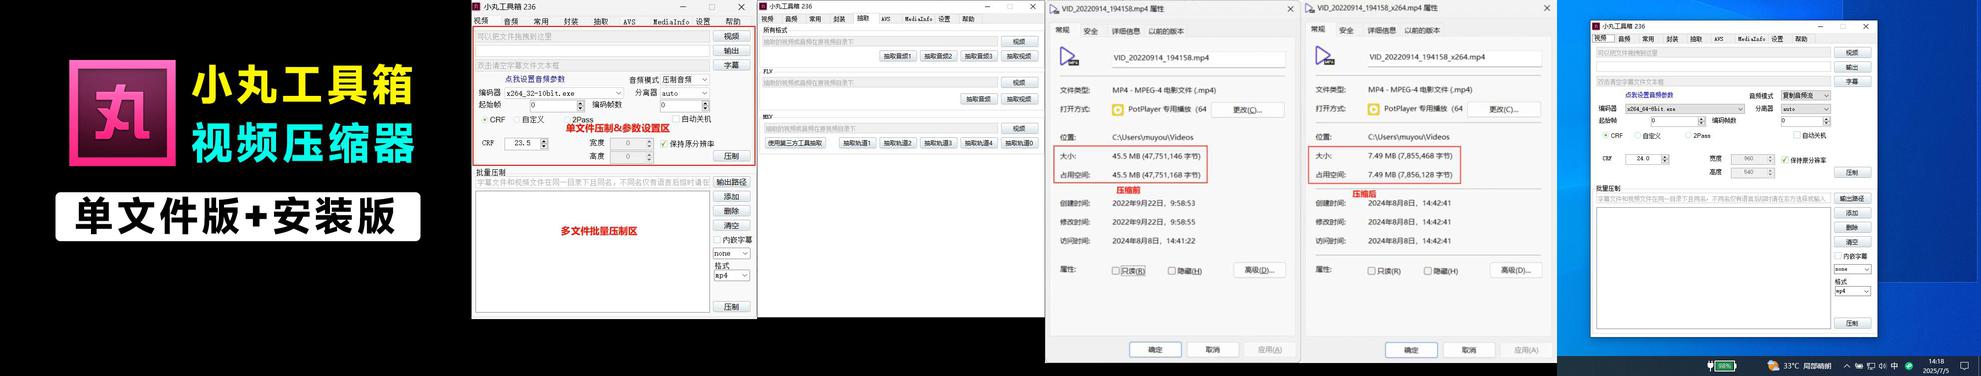Image resolution: width=1981 pixels, height=376 pixels.
Task: Open the volume icon in system tray
Action: (x=1883, y=366)
